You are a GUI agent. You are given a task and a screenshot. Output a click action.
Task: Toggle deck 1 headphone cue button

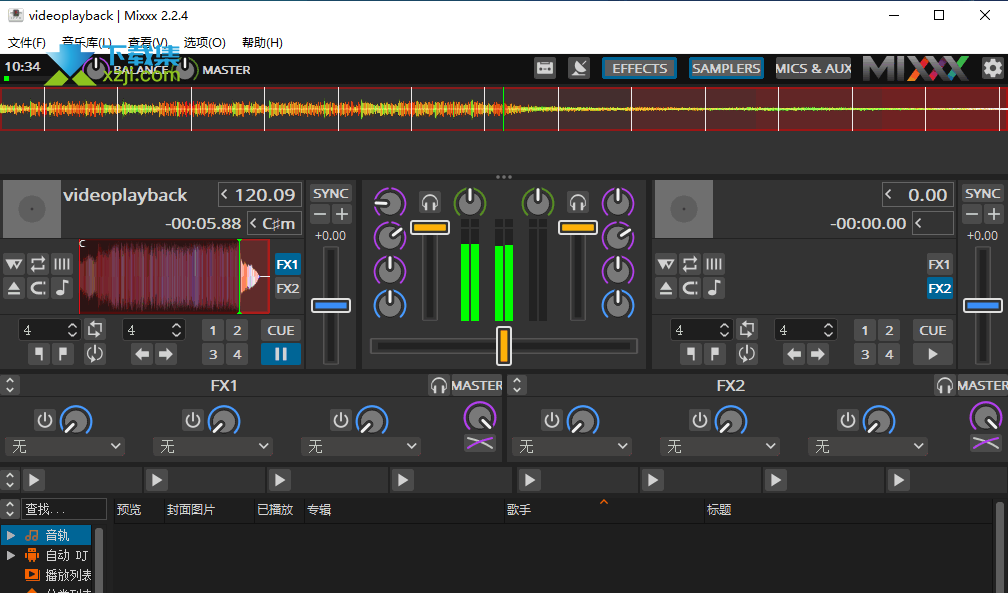click(430, 203)
